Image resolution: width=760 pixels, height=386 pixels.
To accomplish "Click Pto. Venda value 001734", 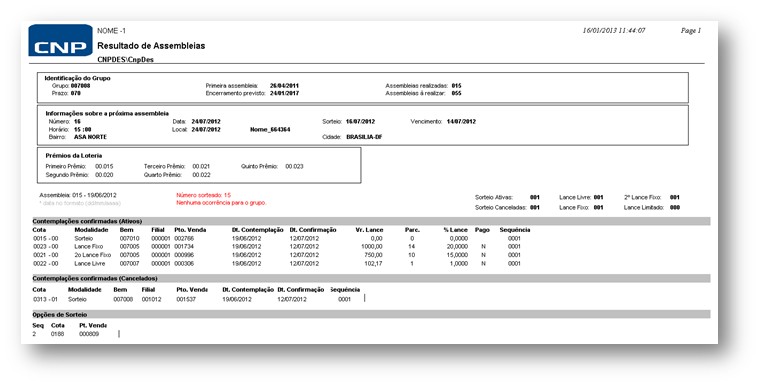I will [184, 247].
